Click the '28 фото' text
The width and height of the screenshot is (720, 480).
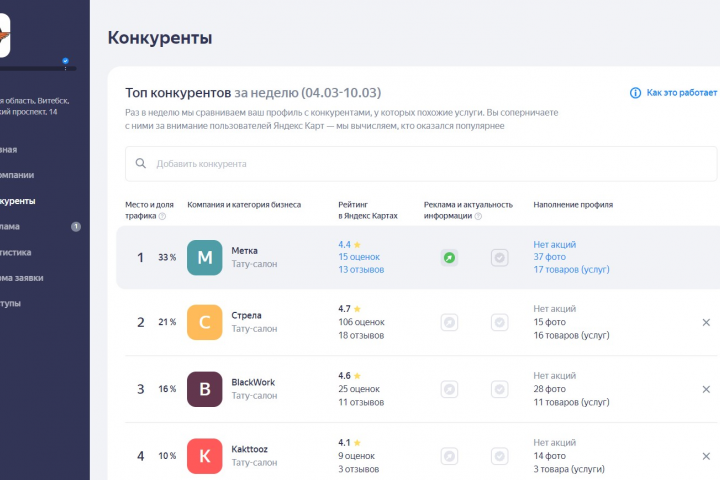click(x=549, y=390)
